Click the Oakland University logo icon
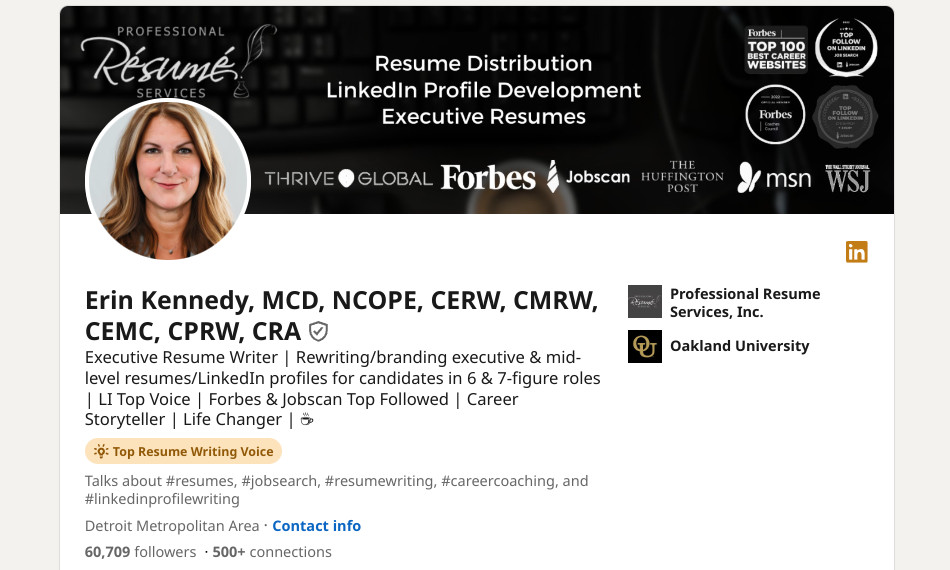Screen dimensions: 950x570 click(x=645, y=346)
